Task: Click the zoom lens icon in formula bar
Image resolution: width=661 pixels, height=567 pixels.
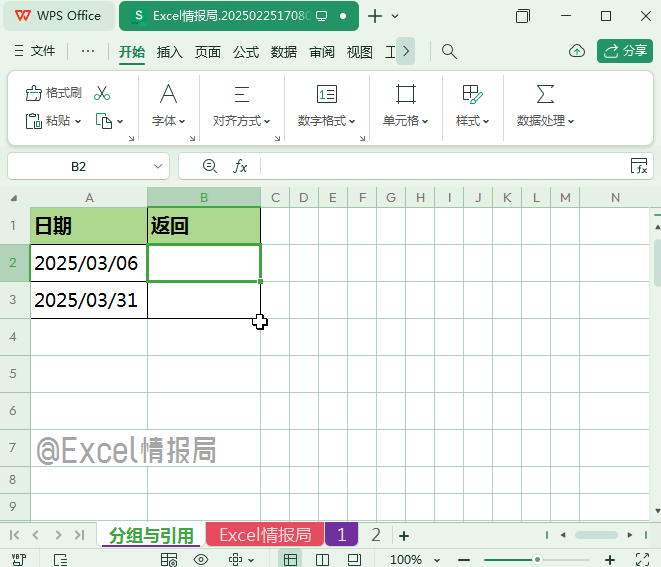Action: pyautogui.click(x=210, y=166)
